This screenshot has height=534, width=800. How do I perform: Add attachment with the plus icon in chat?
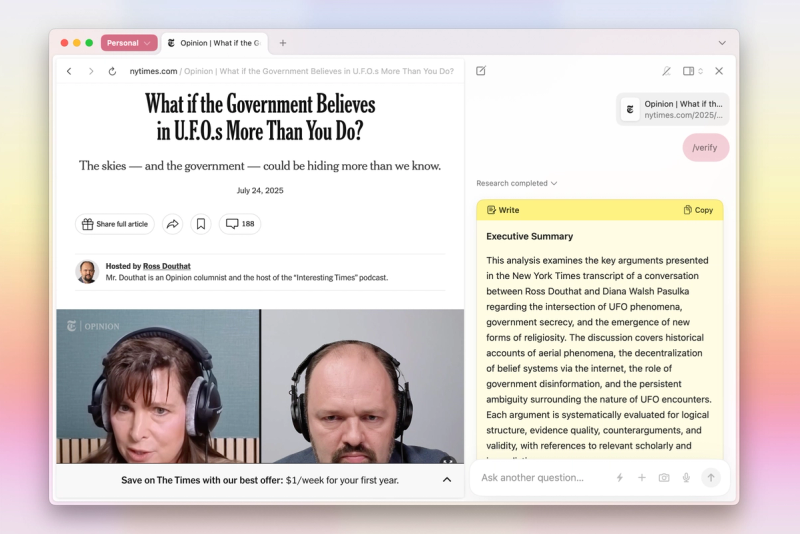(x=642, y=477)
